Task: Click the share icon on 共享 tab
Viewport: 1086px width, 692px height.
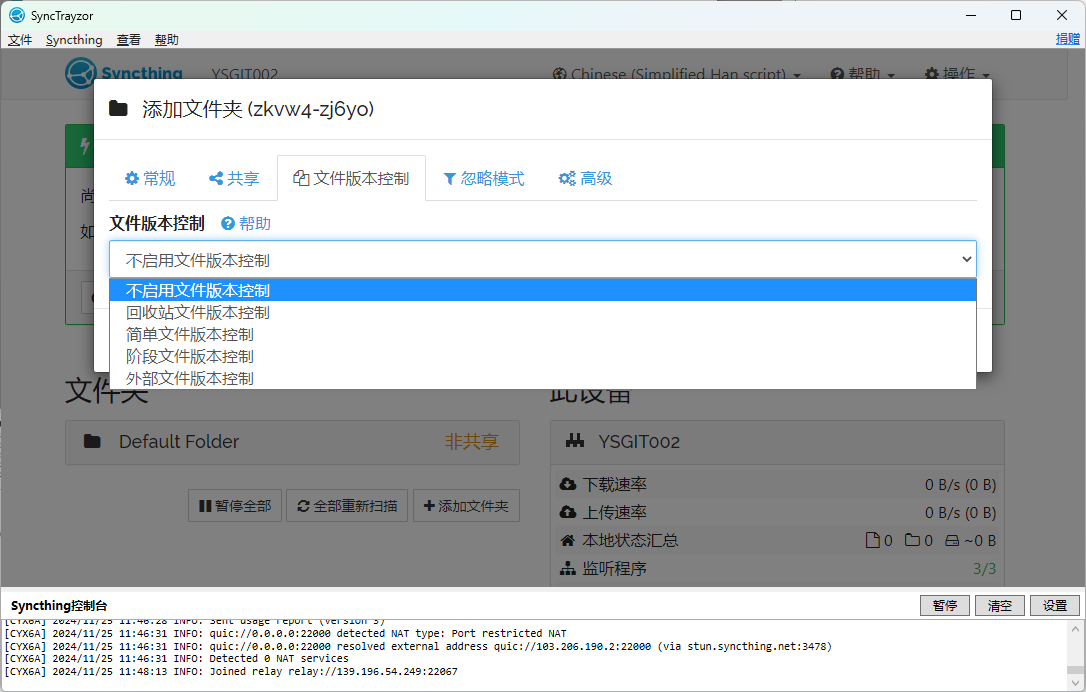Action: click(216, 179)
